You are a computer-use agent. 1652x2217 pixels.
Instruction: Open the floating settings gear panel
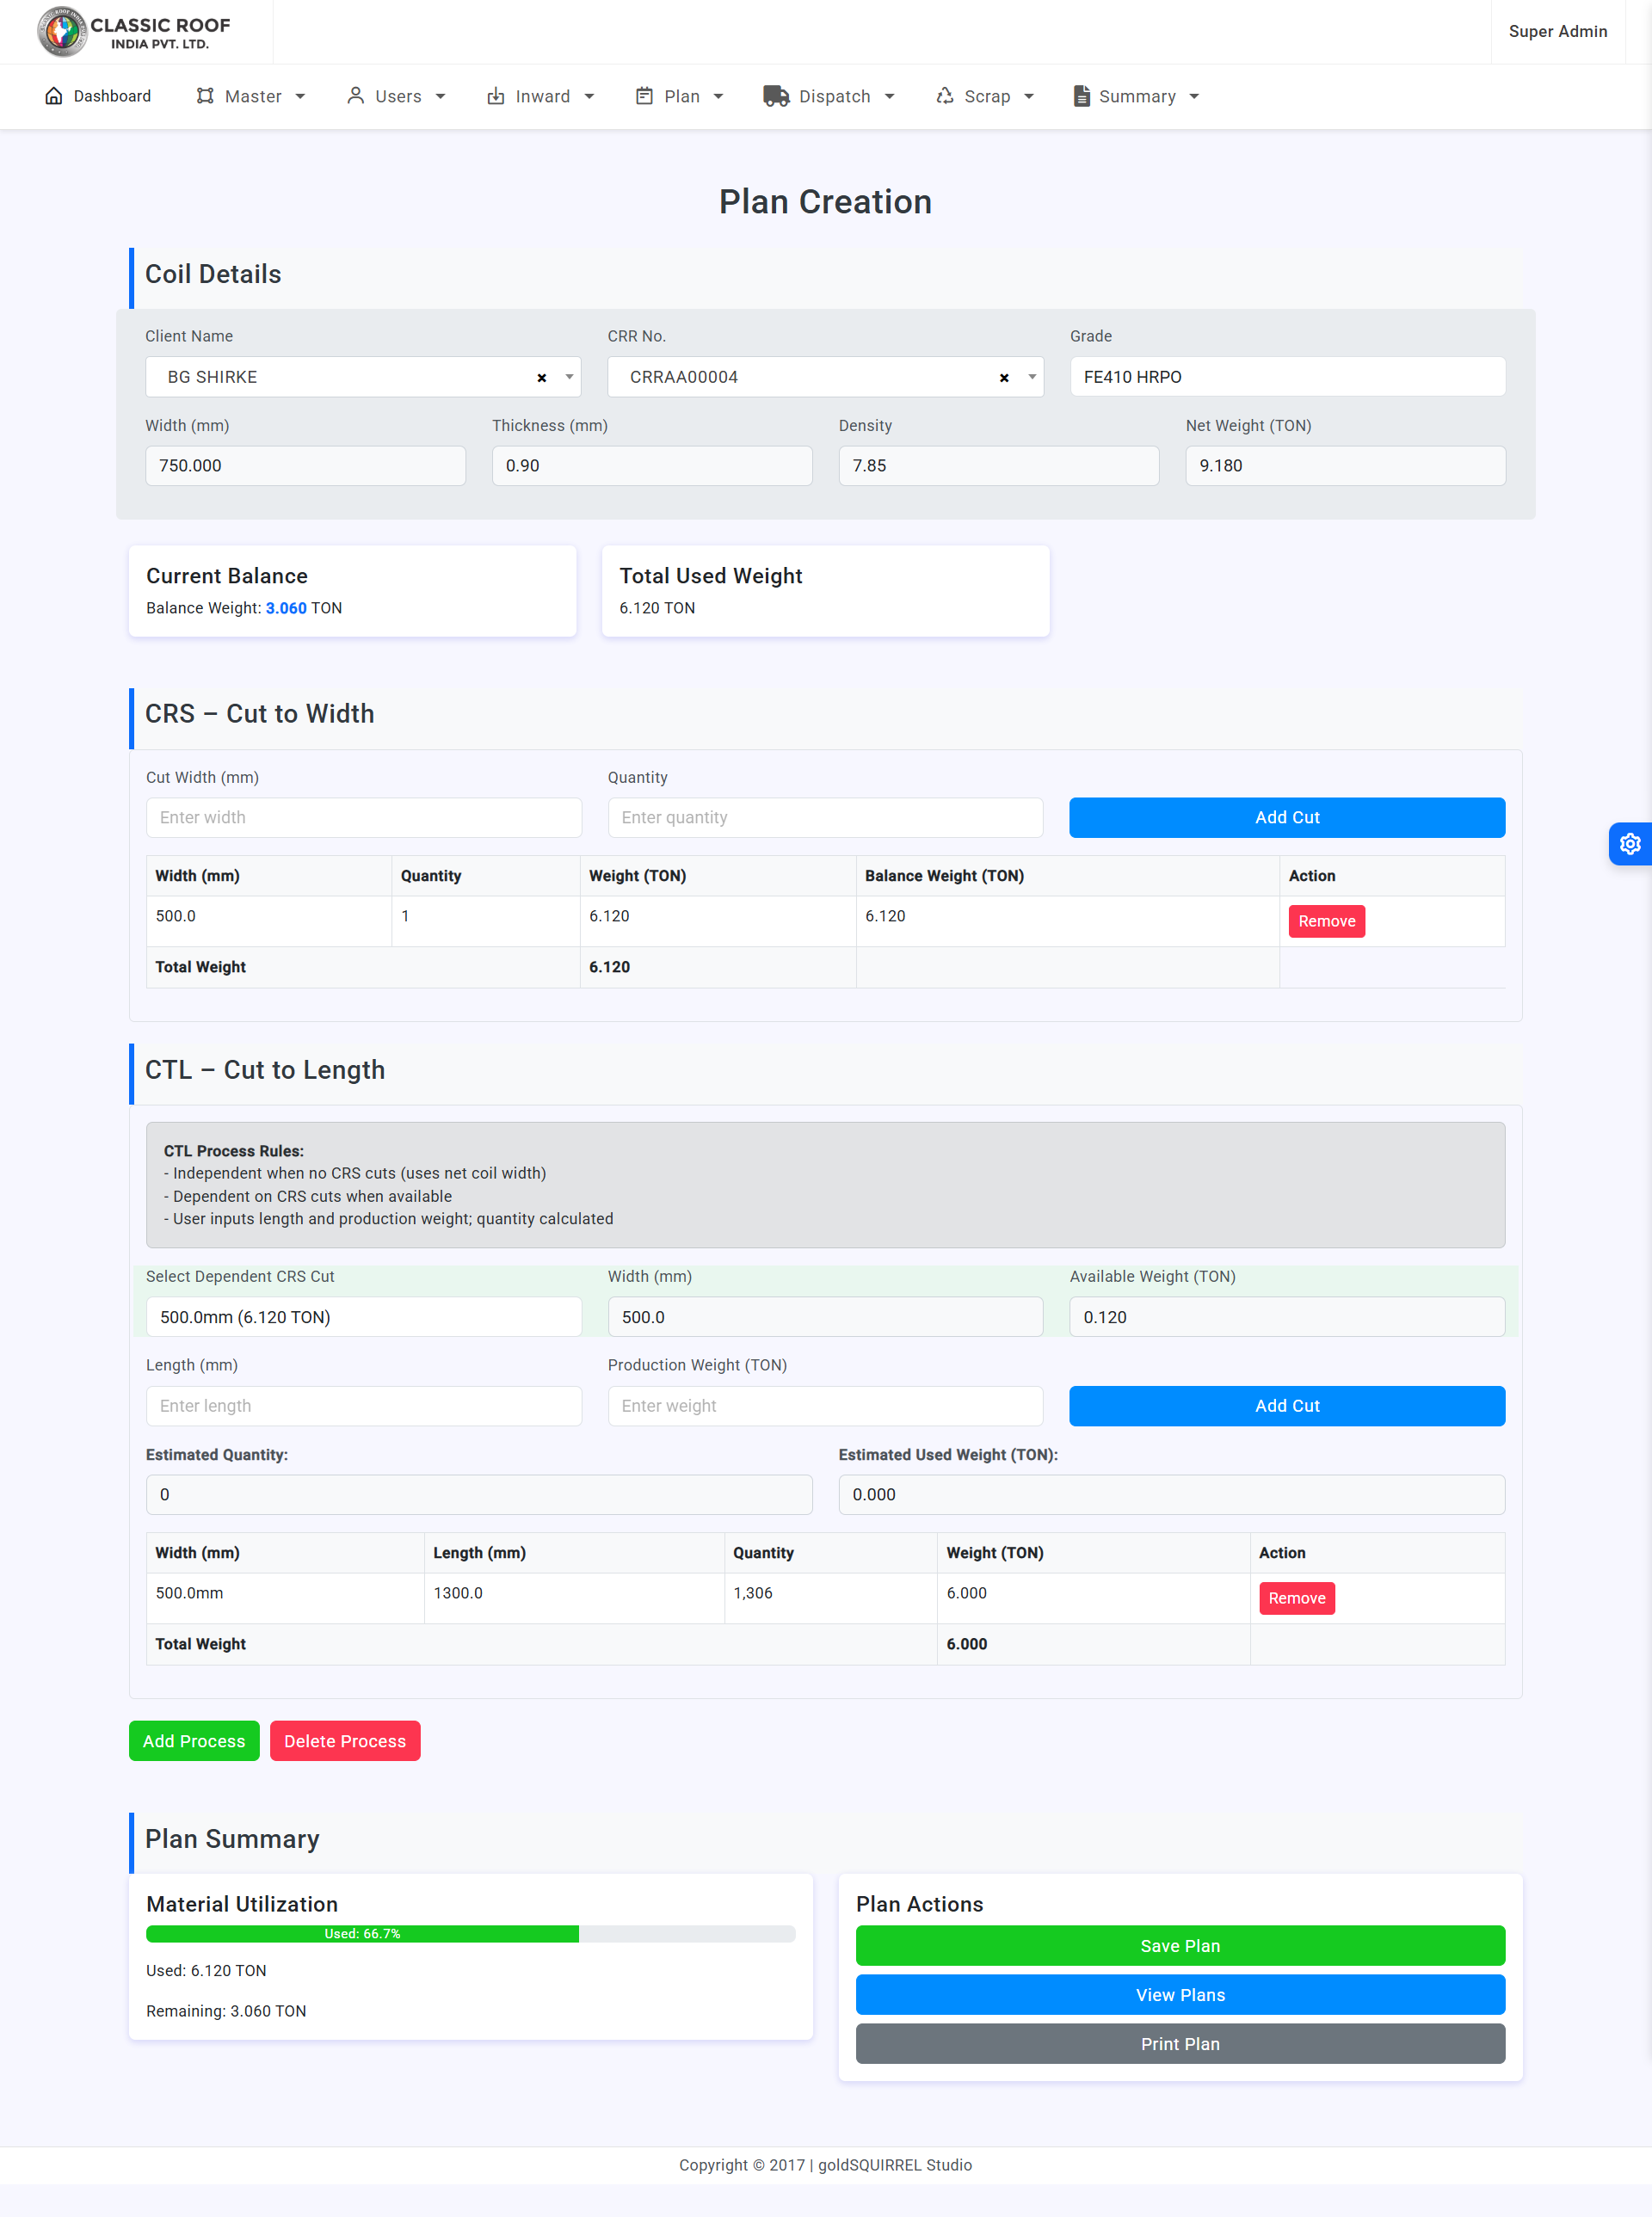(x=1630, y=844)
